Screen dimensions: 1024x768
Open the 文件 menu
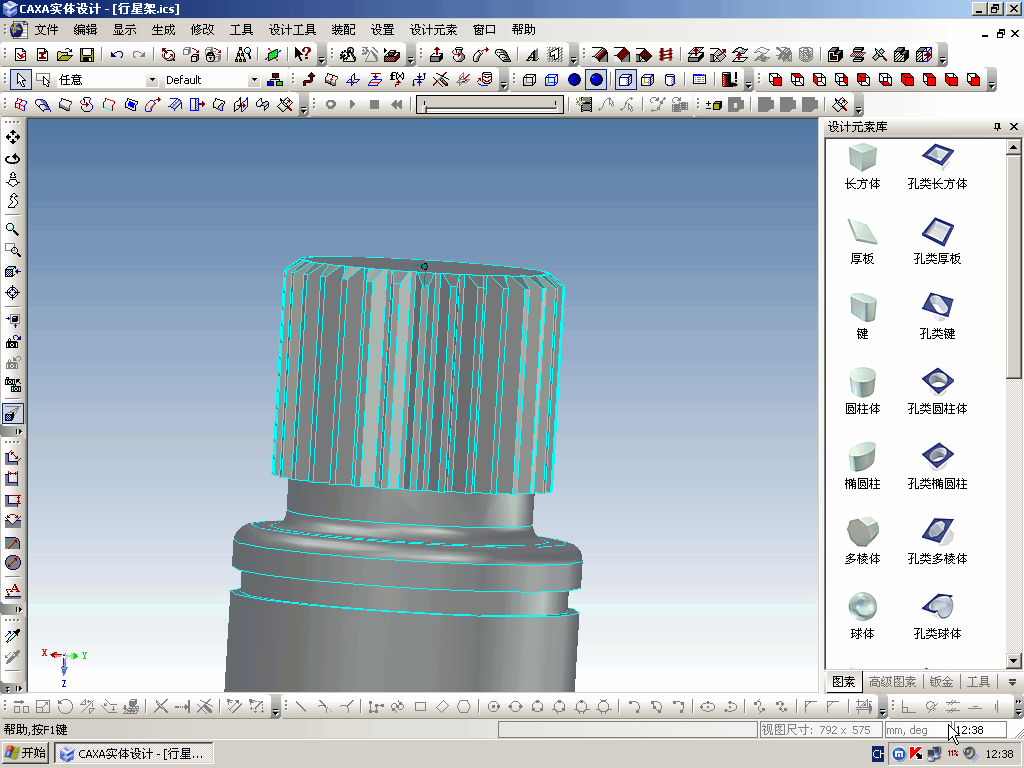pyautogui.click(x=46, y=30)
